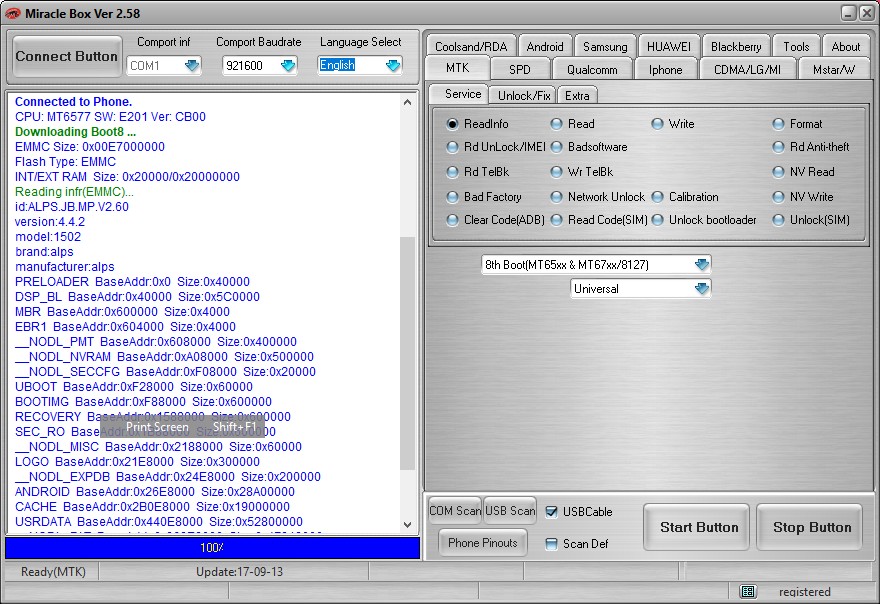This screenshot has height=604, width=880.
Task: Click the COM Scan button
Action: tap(455, 511)
